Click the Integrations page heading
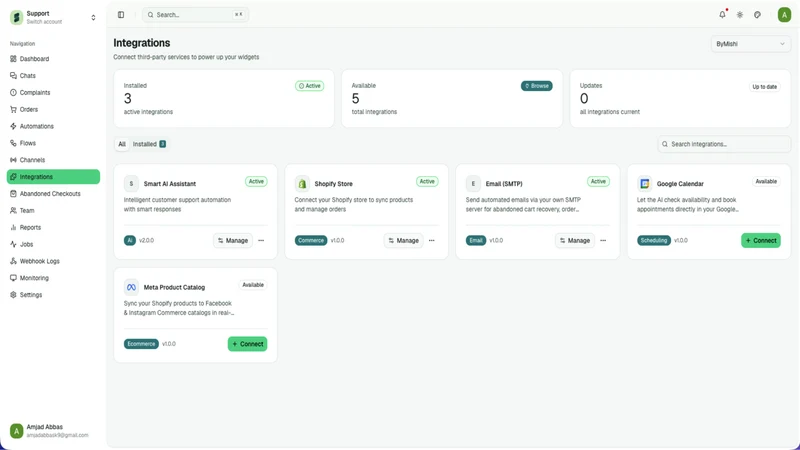Viewport: 800px width, 450px height. (142, 43)
